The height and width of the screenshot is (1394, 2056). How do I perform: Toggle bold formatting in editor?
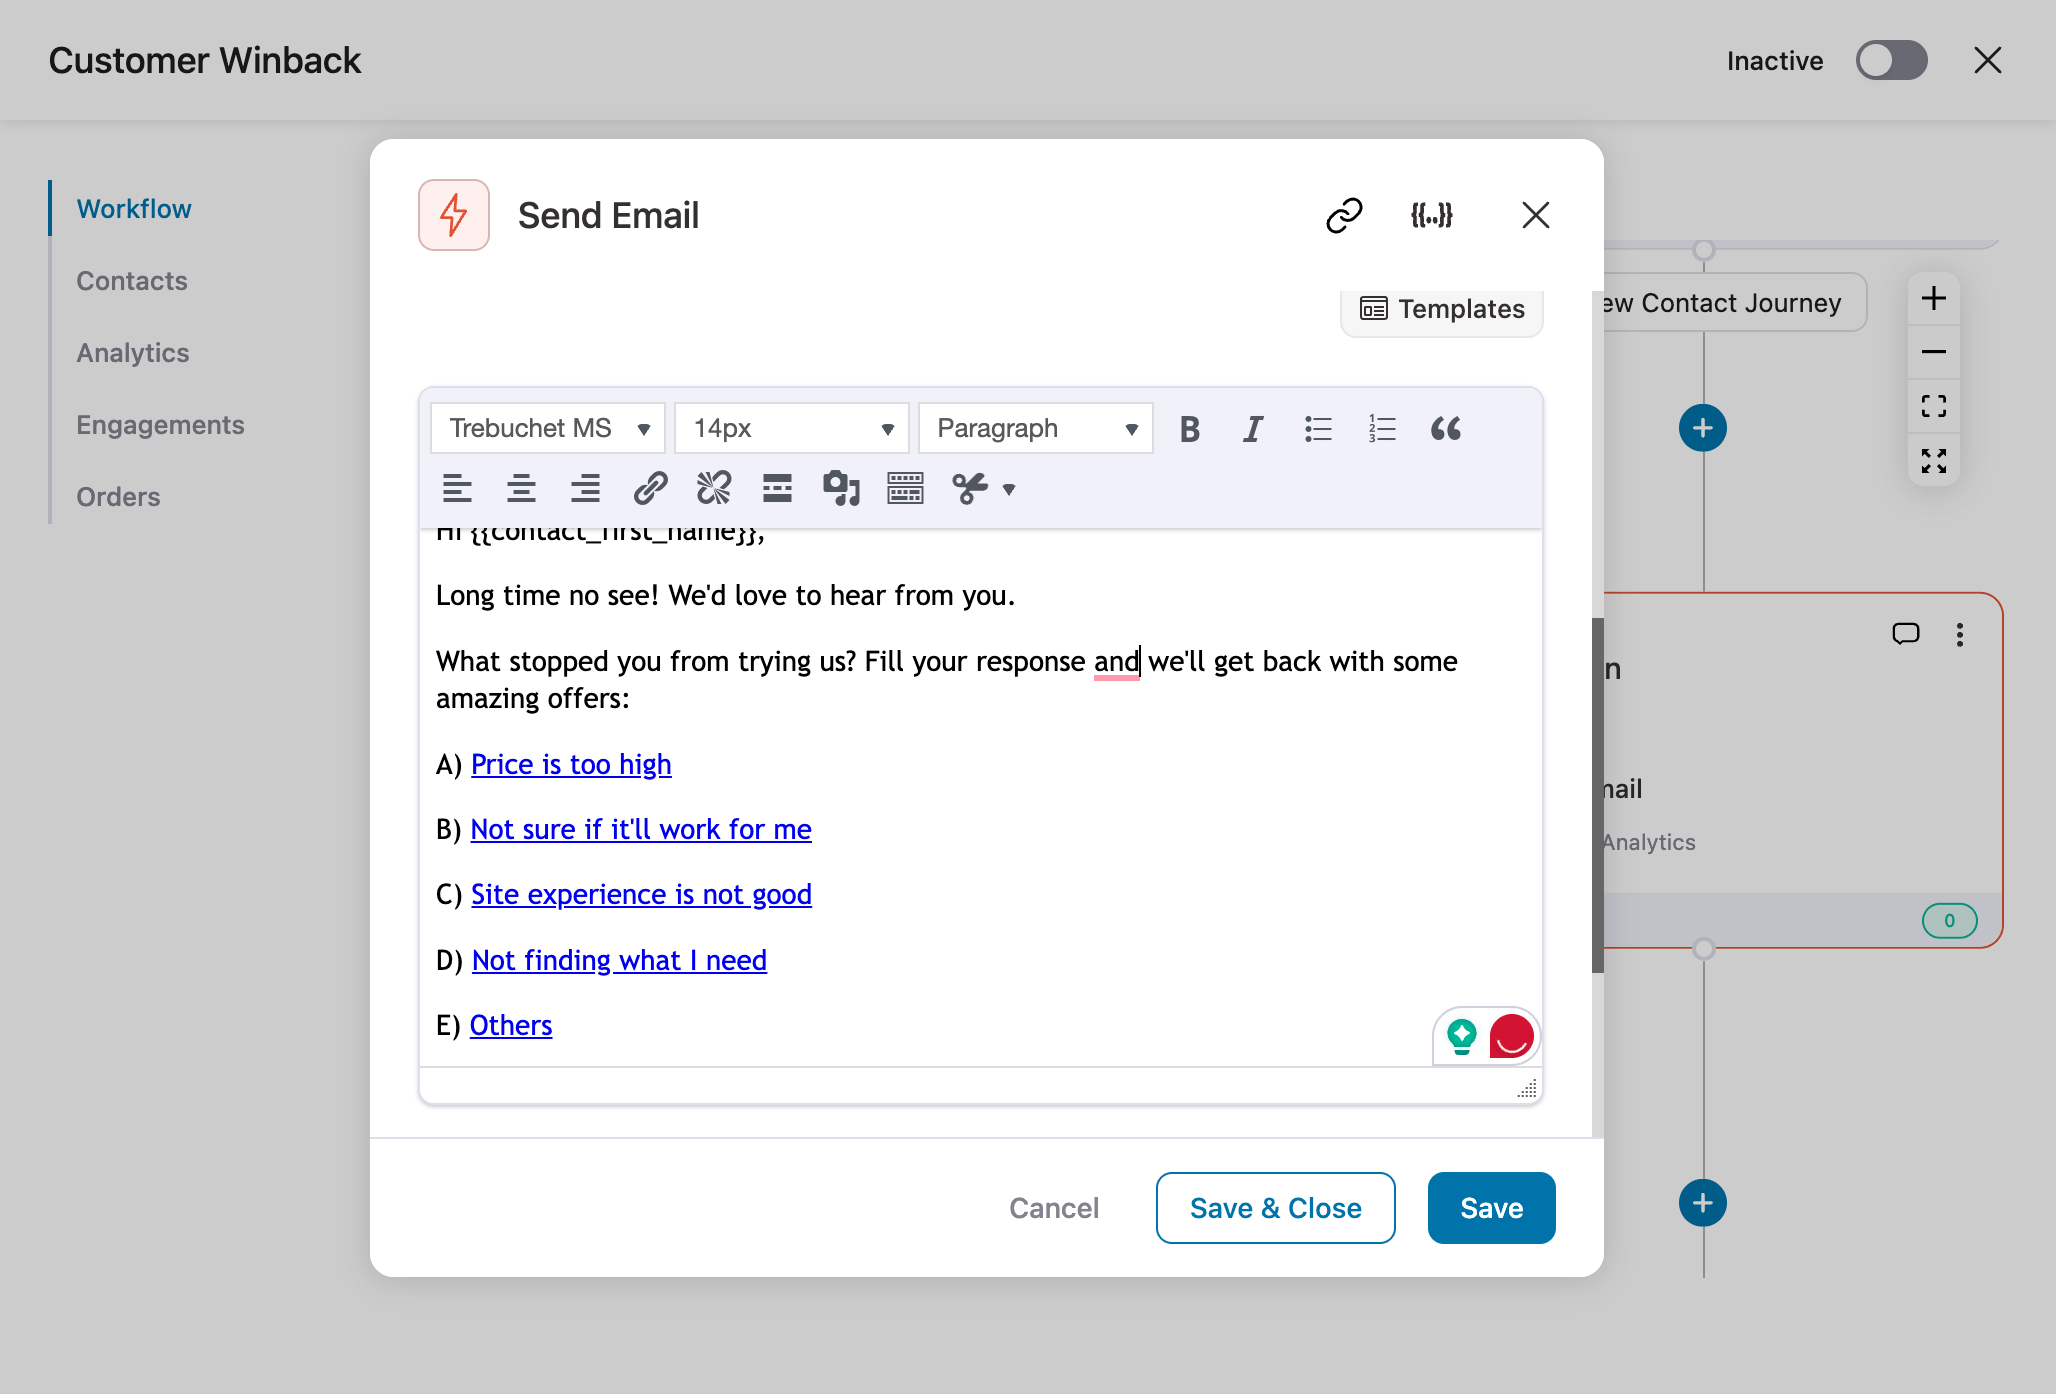point(1189,429)
